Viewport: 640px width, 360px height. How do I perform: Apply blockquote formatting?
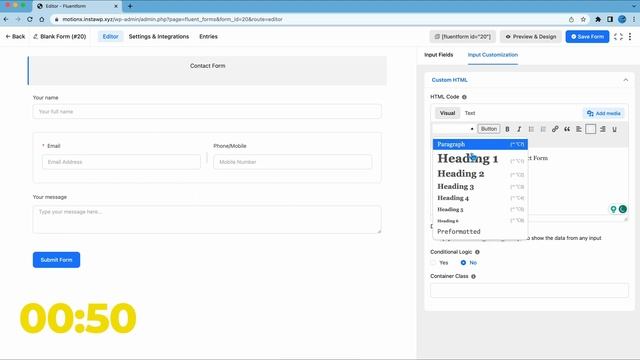click(567, 129)
